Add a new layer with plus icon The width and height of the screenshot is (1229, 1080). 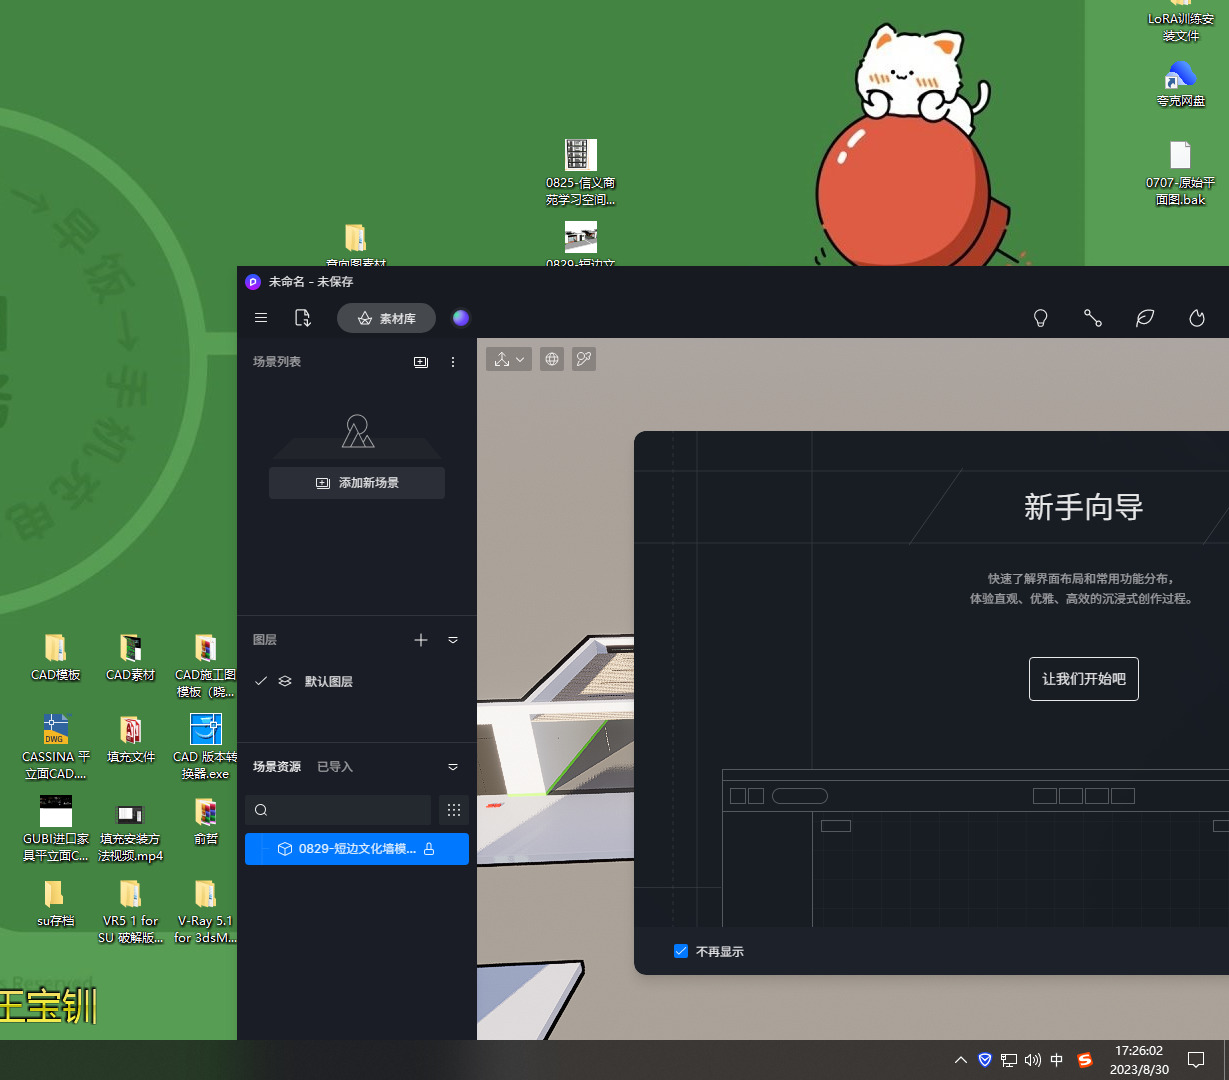(421, 640)
